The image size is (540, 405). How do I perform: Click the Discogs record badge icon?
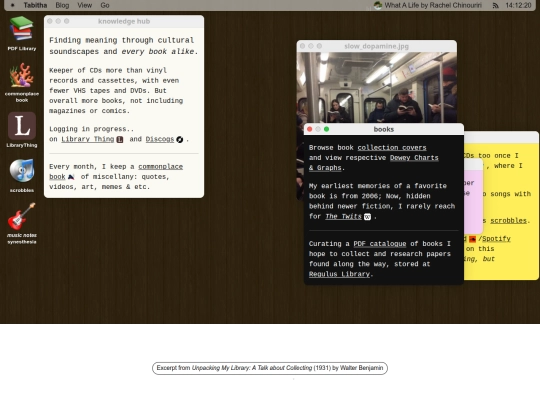click(x=179, y=139)
